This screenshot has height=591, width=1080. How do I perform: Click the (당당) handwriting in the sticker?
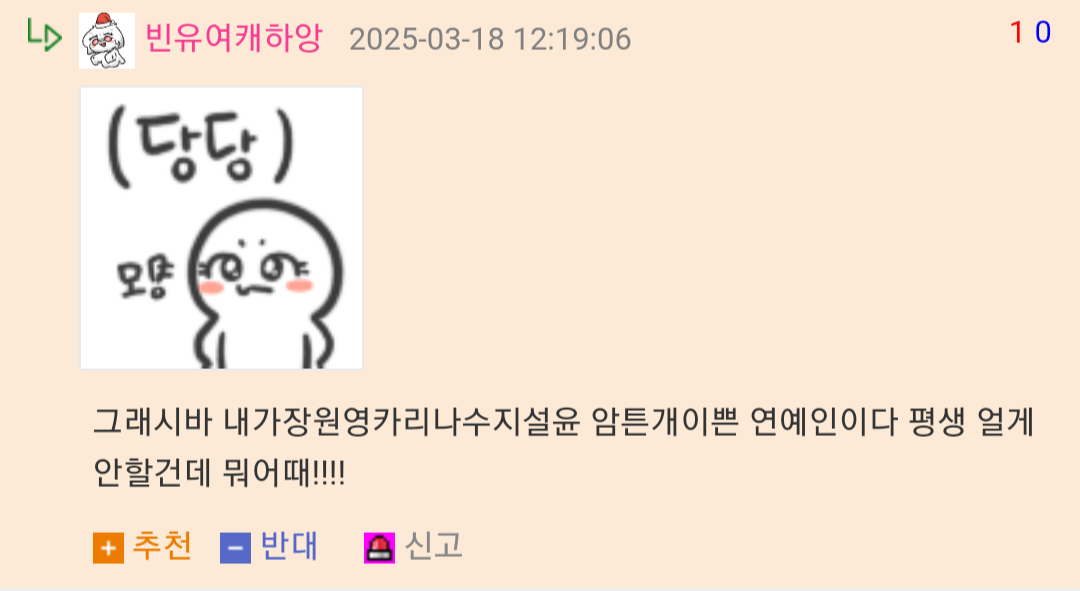[200, 147]
